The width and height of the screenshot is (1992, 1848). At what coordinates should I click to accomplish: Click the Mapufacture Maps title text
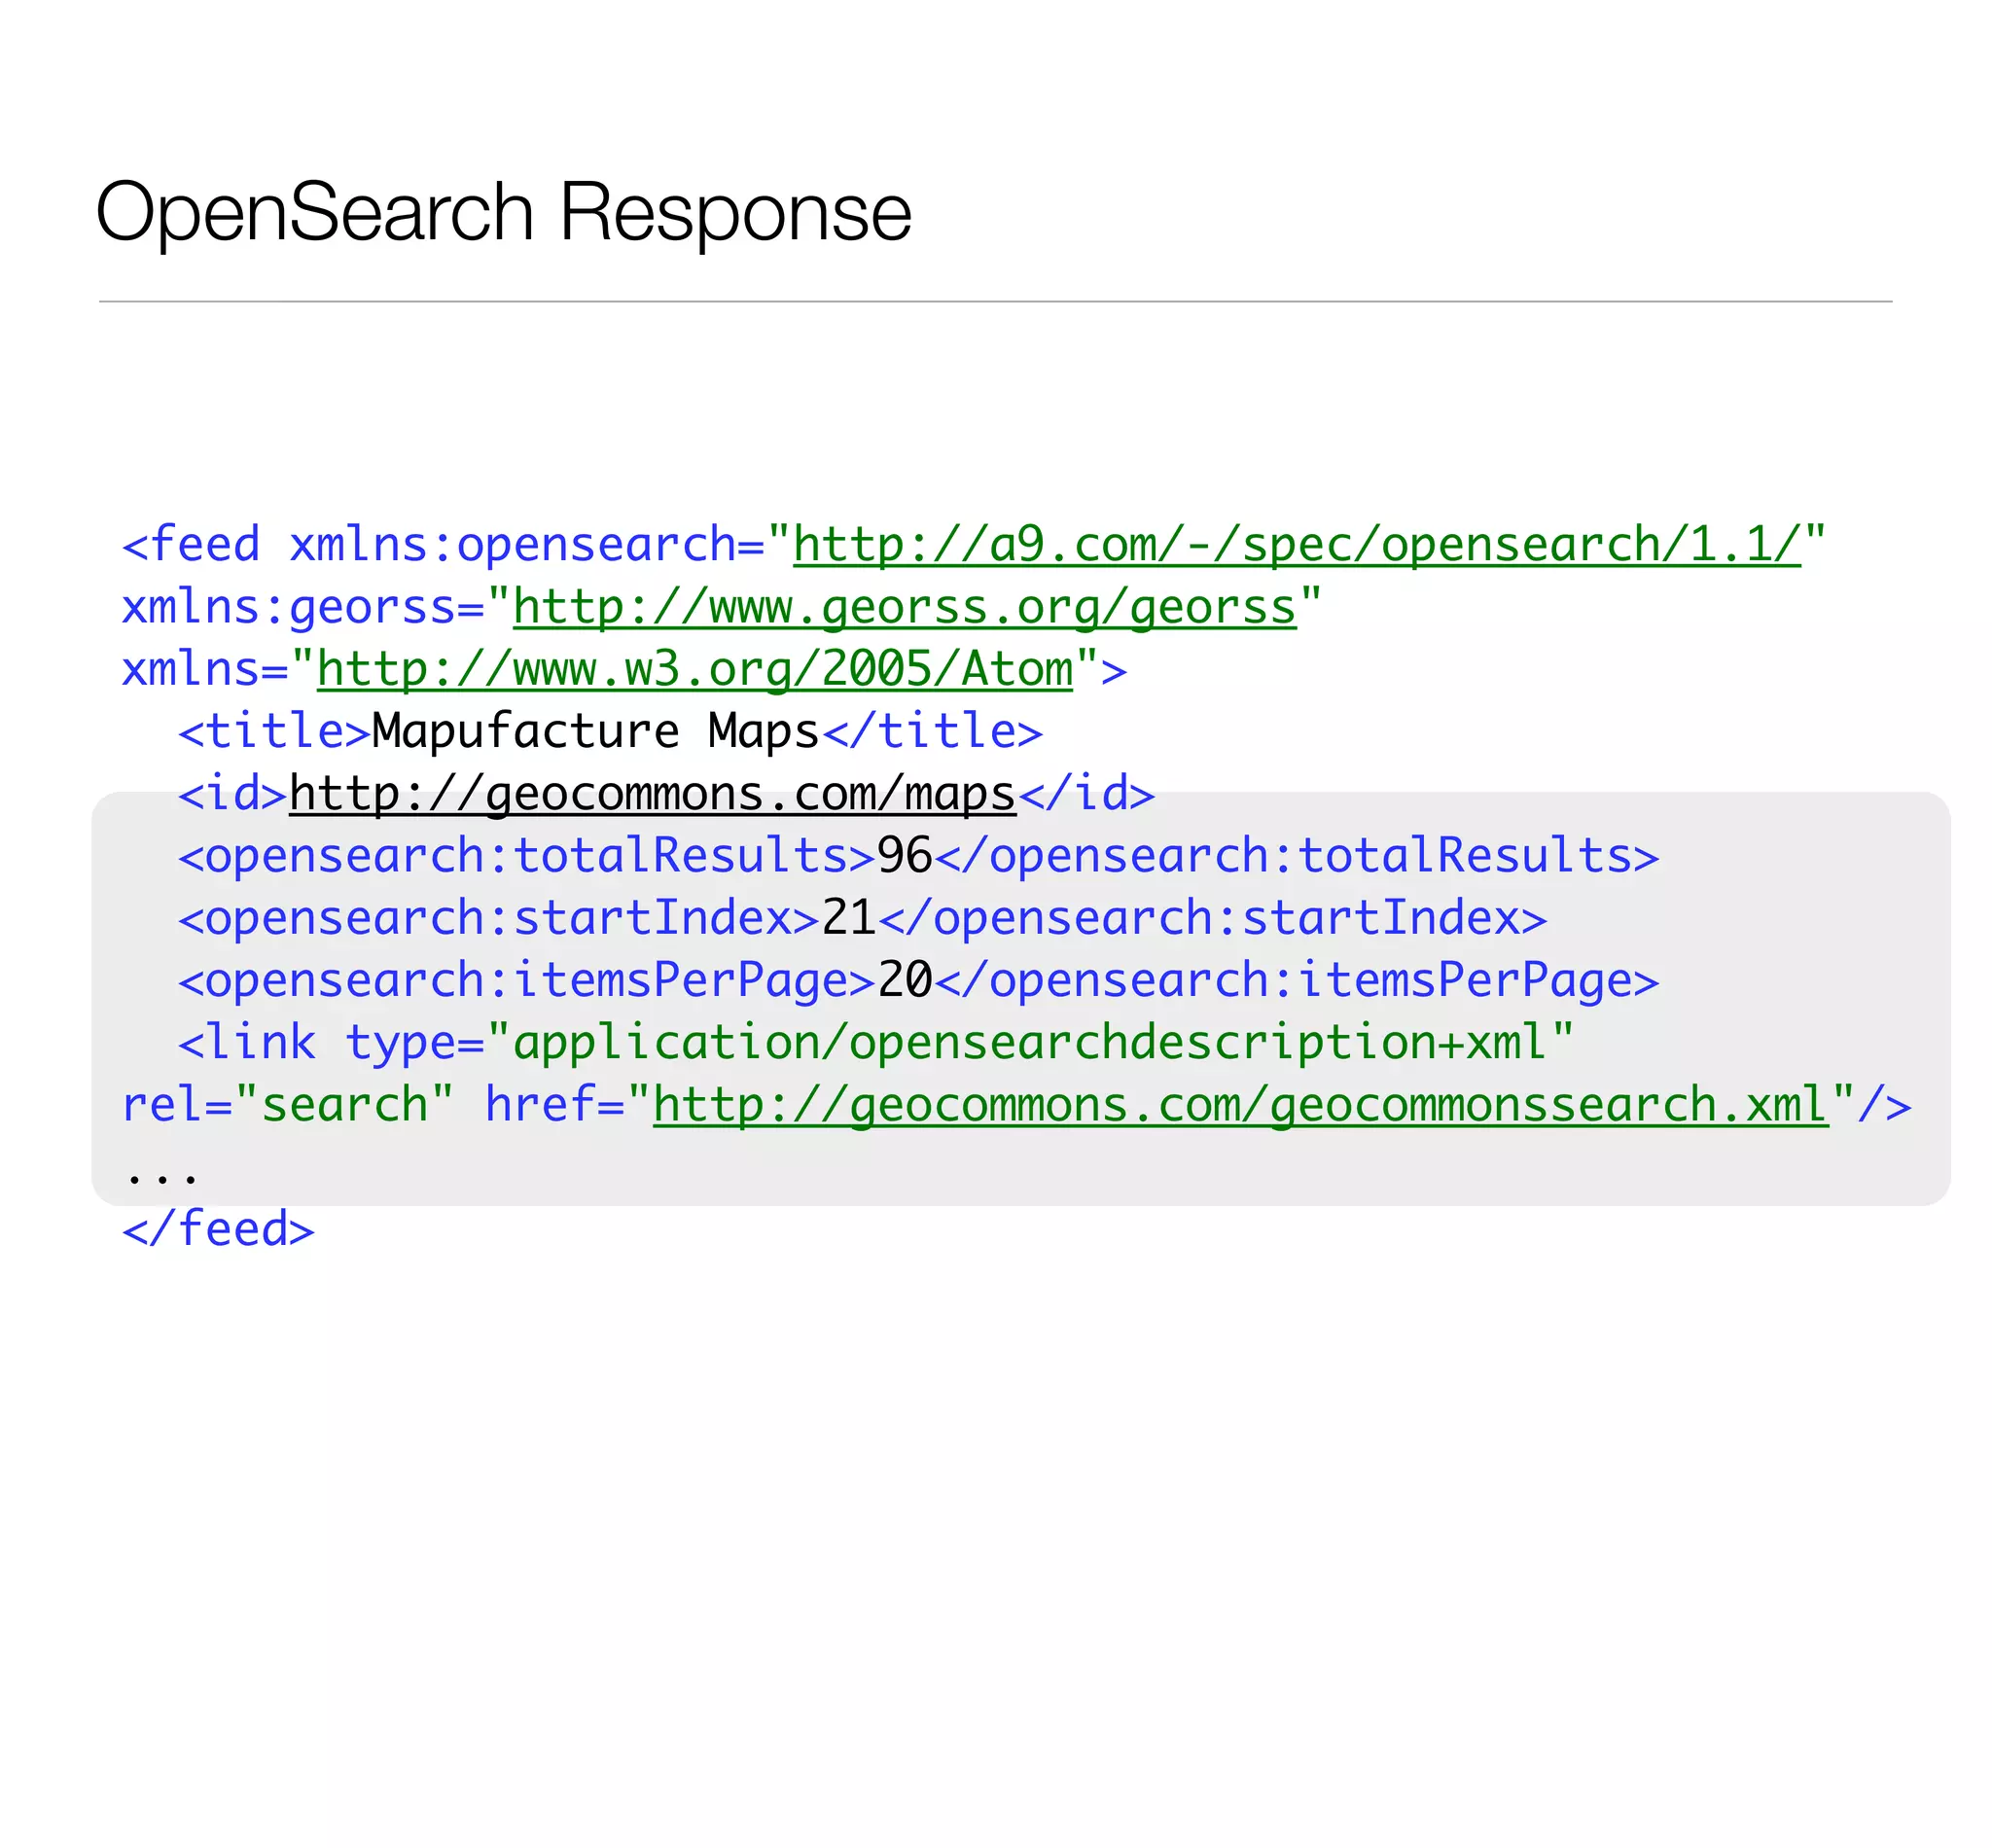click(x=595, y=732)
